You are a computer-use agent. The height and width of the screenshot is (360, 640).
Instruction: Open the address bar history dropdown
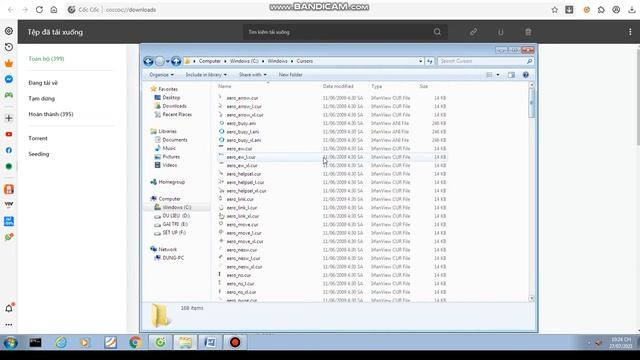click(x=420, y=61)
